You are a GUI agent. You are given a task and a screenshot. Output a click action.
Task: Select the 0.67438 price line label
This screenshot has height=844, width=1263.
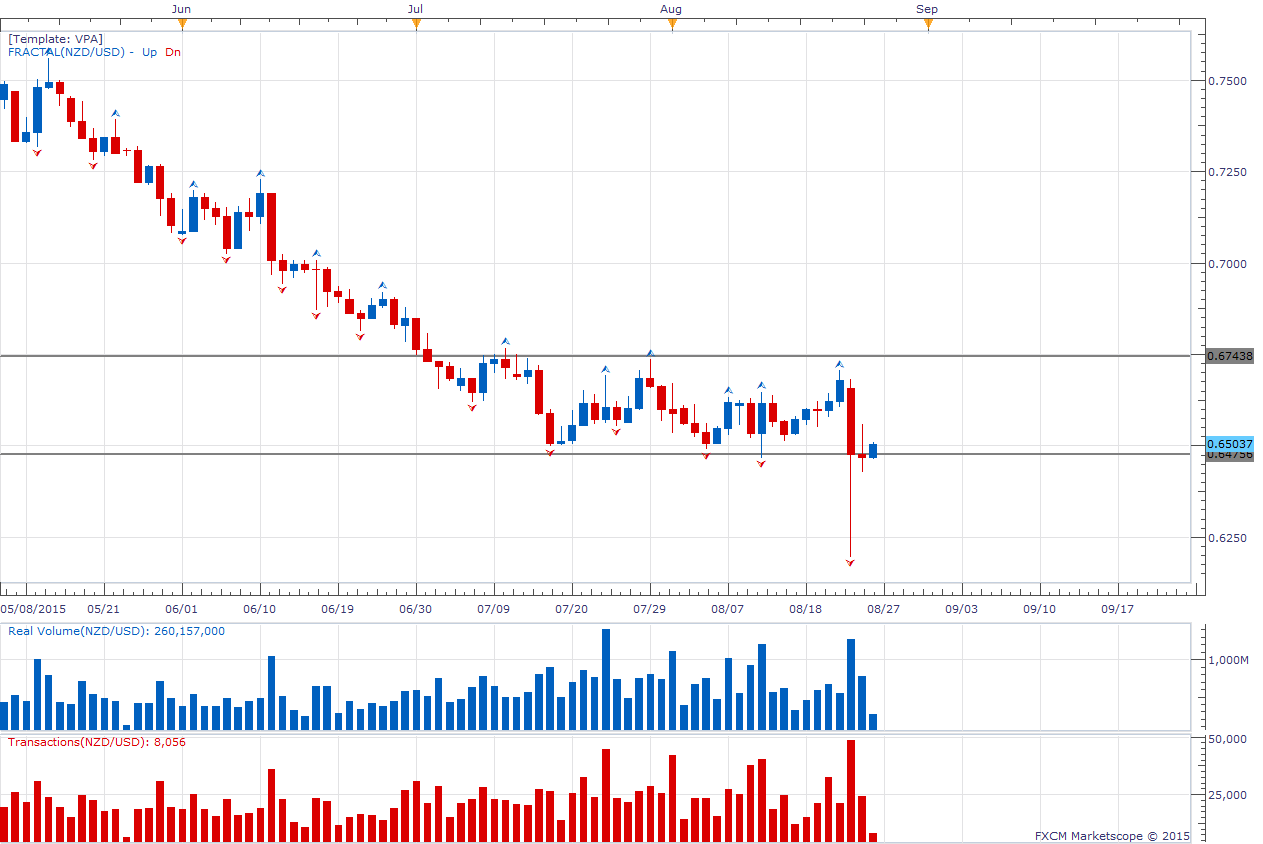coord(1229,356)
